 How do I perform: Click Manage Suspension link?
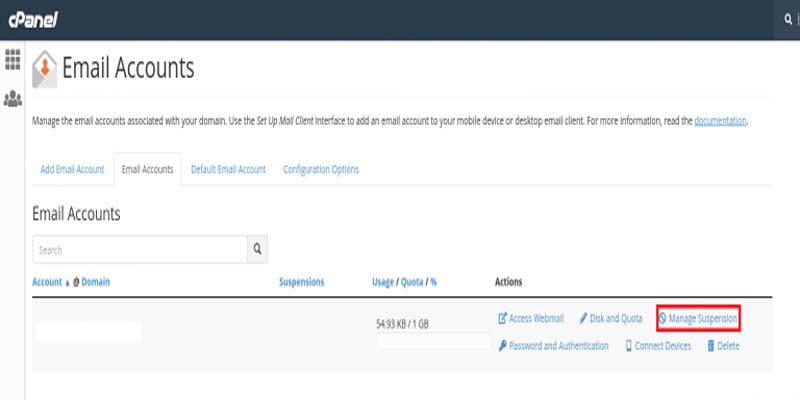pyautogui.click(x=698, y=318)
